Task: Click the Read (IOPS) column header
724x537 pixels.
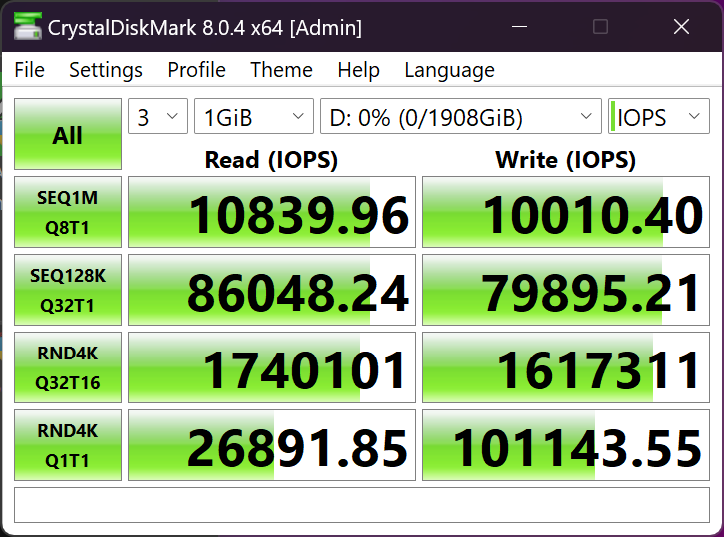Action: pos(272,160)
